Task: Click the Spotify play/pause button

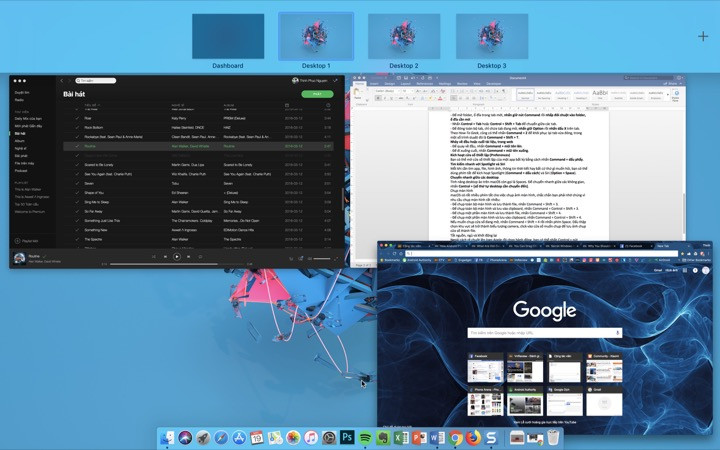Action: tap(177, 256)
